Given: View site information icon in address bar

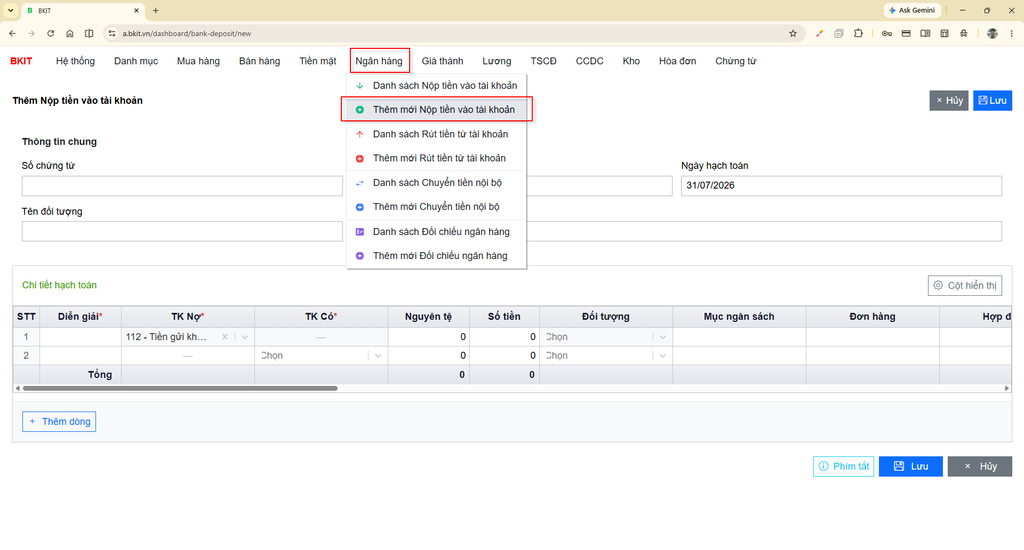Looking at the screenshot, I should pos(112,33).
